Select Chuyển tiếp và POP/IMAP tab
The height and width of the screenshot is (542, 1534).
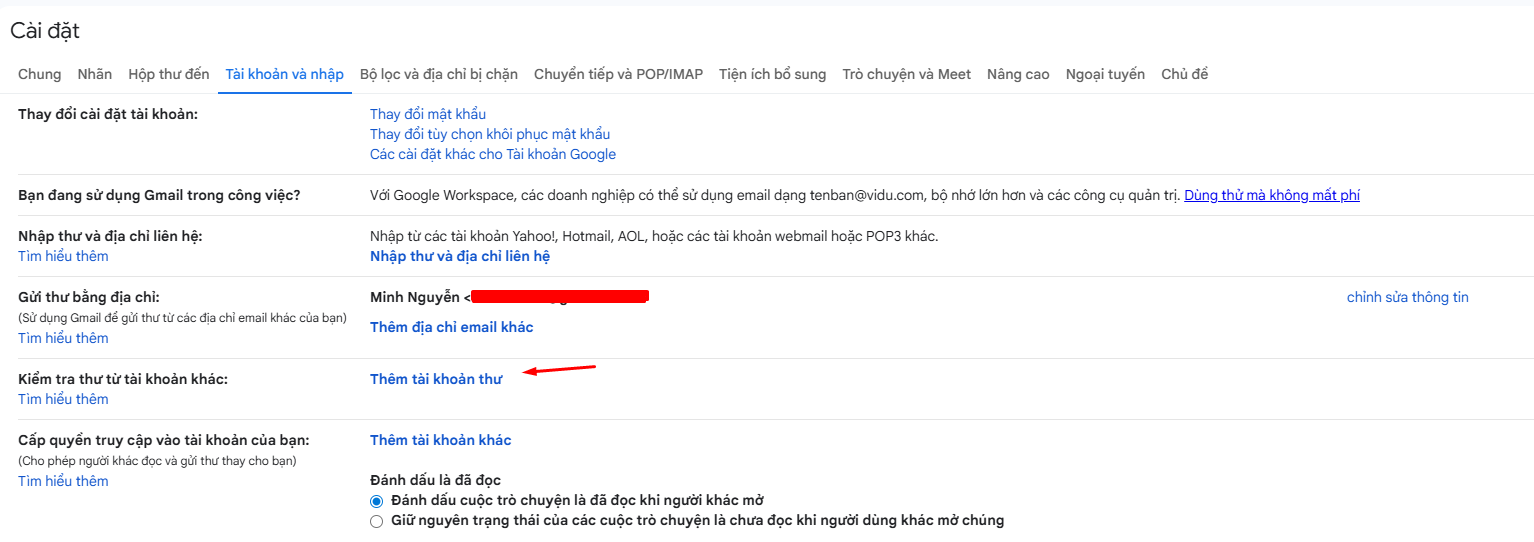click(x=618, y=74)
